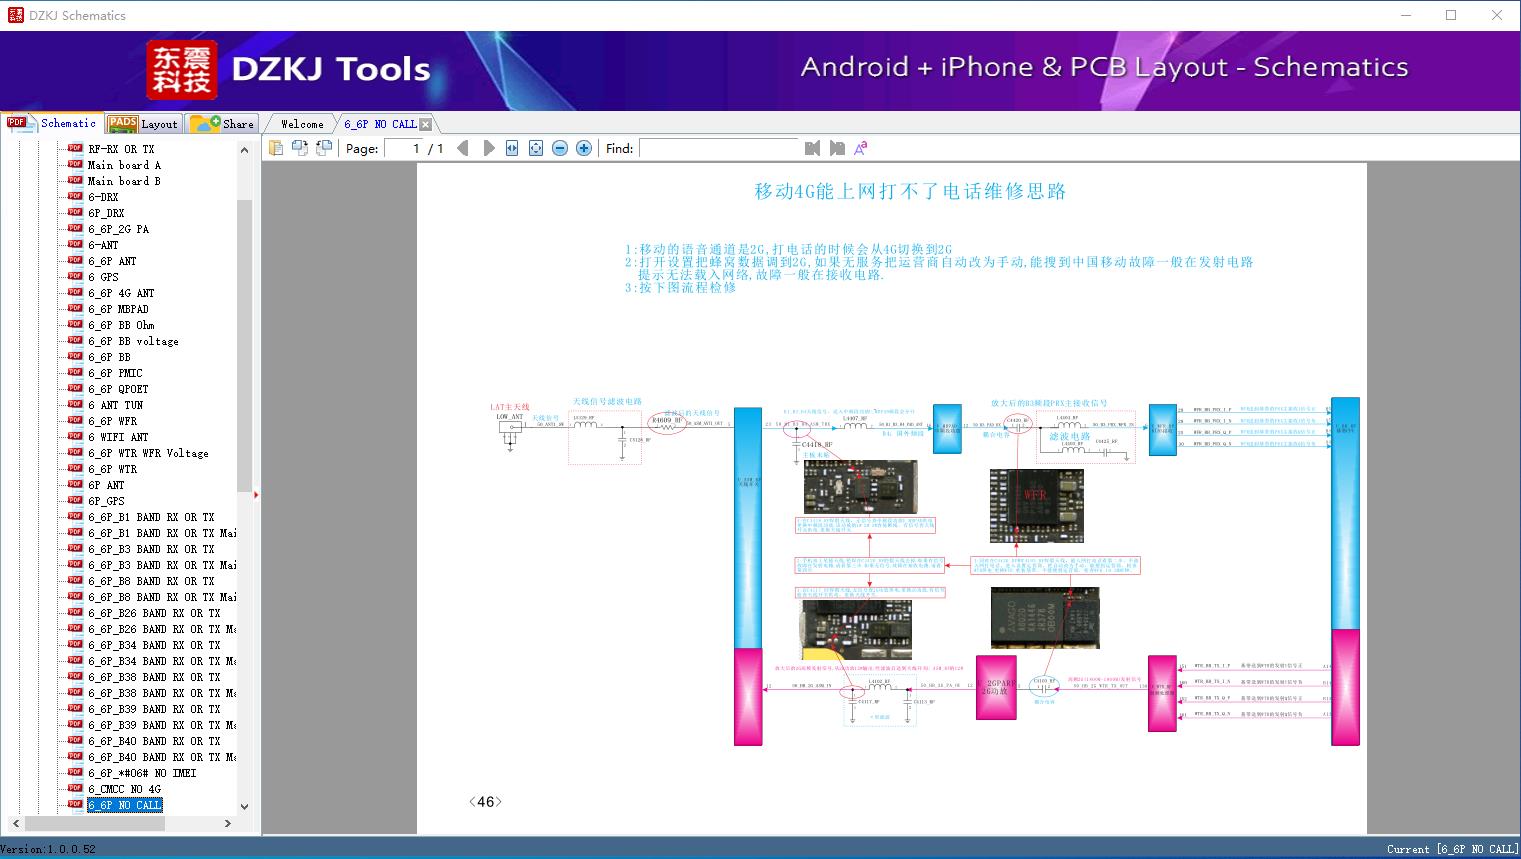
Task: Open the 6_6P_2G PA document
Action: tap(118, 229)
